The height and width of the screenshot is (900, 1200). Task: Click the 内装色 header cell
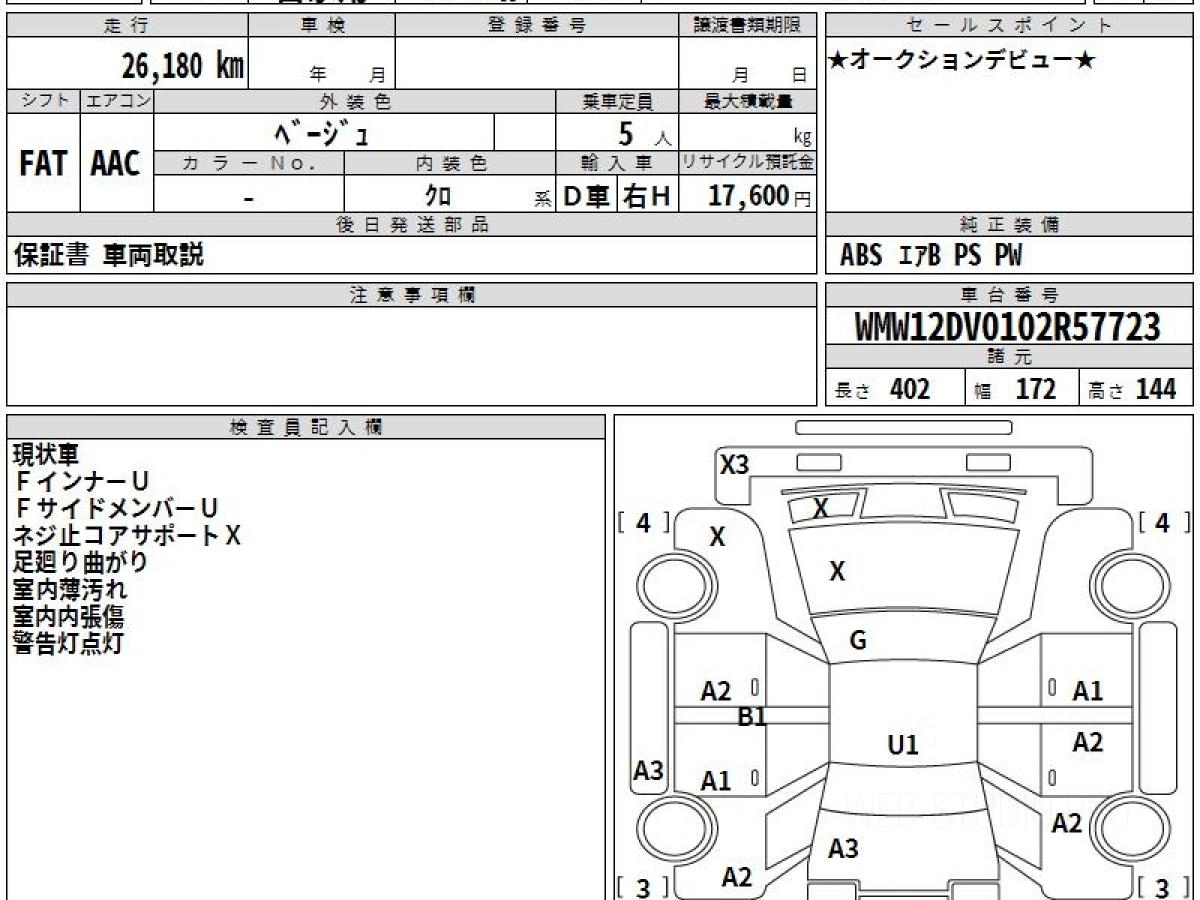coord(450,163)
